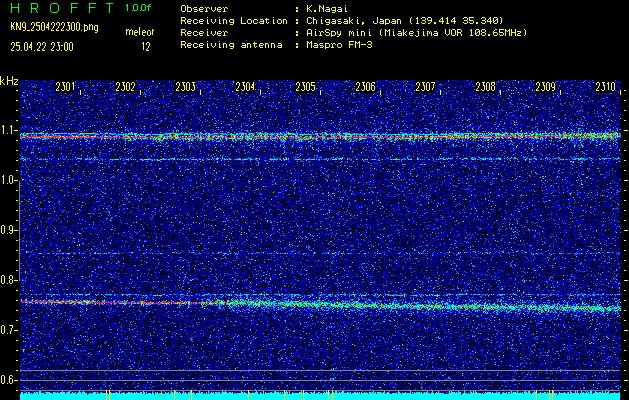The image size is (629, 400).
Task: Click the strong red signal trace near 1.09 kHz
Action: coord(320,137)
